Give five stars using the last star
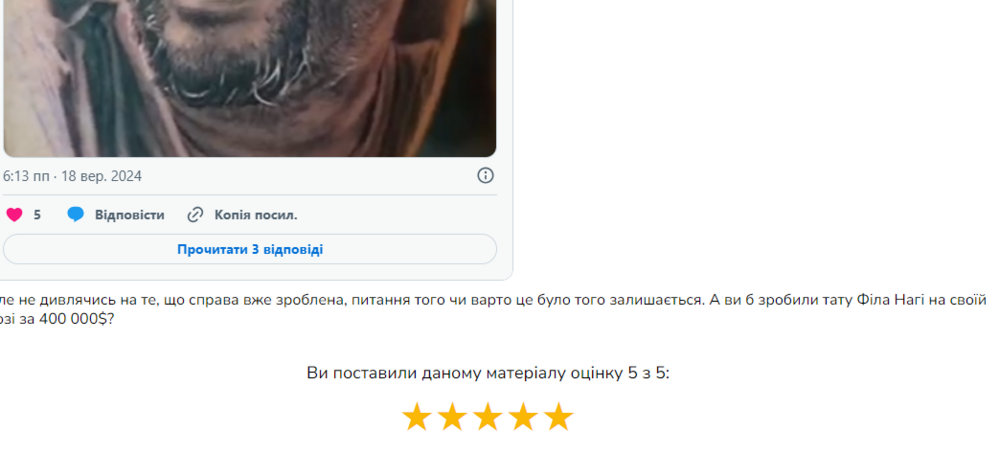Screen dimensions: 1000x454 click(559, 417)
